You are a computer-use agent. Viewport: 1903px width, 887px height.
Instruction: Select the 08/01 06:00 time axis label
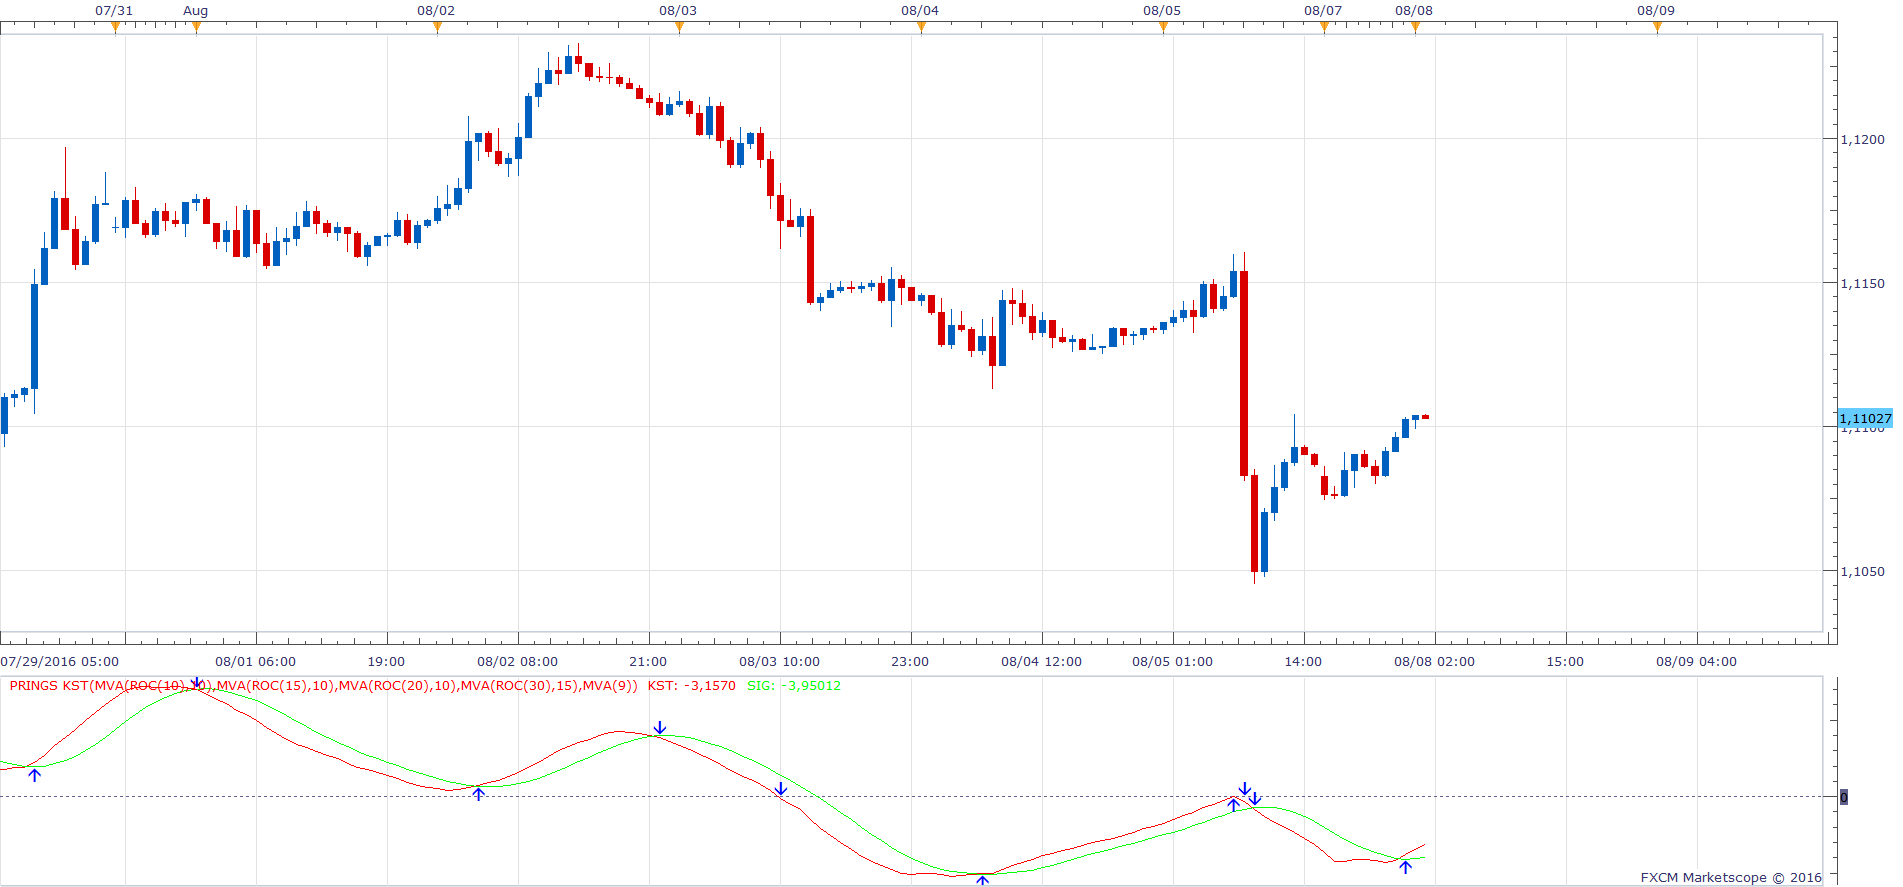coord(256,662)
